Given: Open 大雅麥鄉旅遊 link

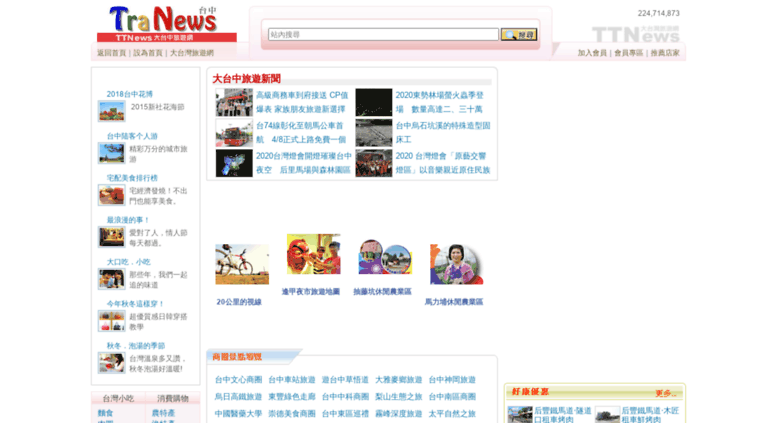Looking at the screenshot, I should coord(398,380).
